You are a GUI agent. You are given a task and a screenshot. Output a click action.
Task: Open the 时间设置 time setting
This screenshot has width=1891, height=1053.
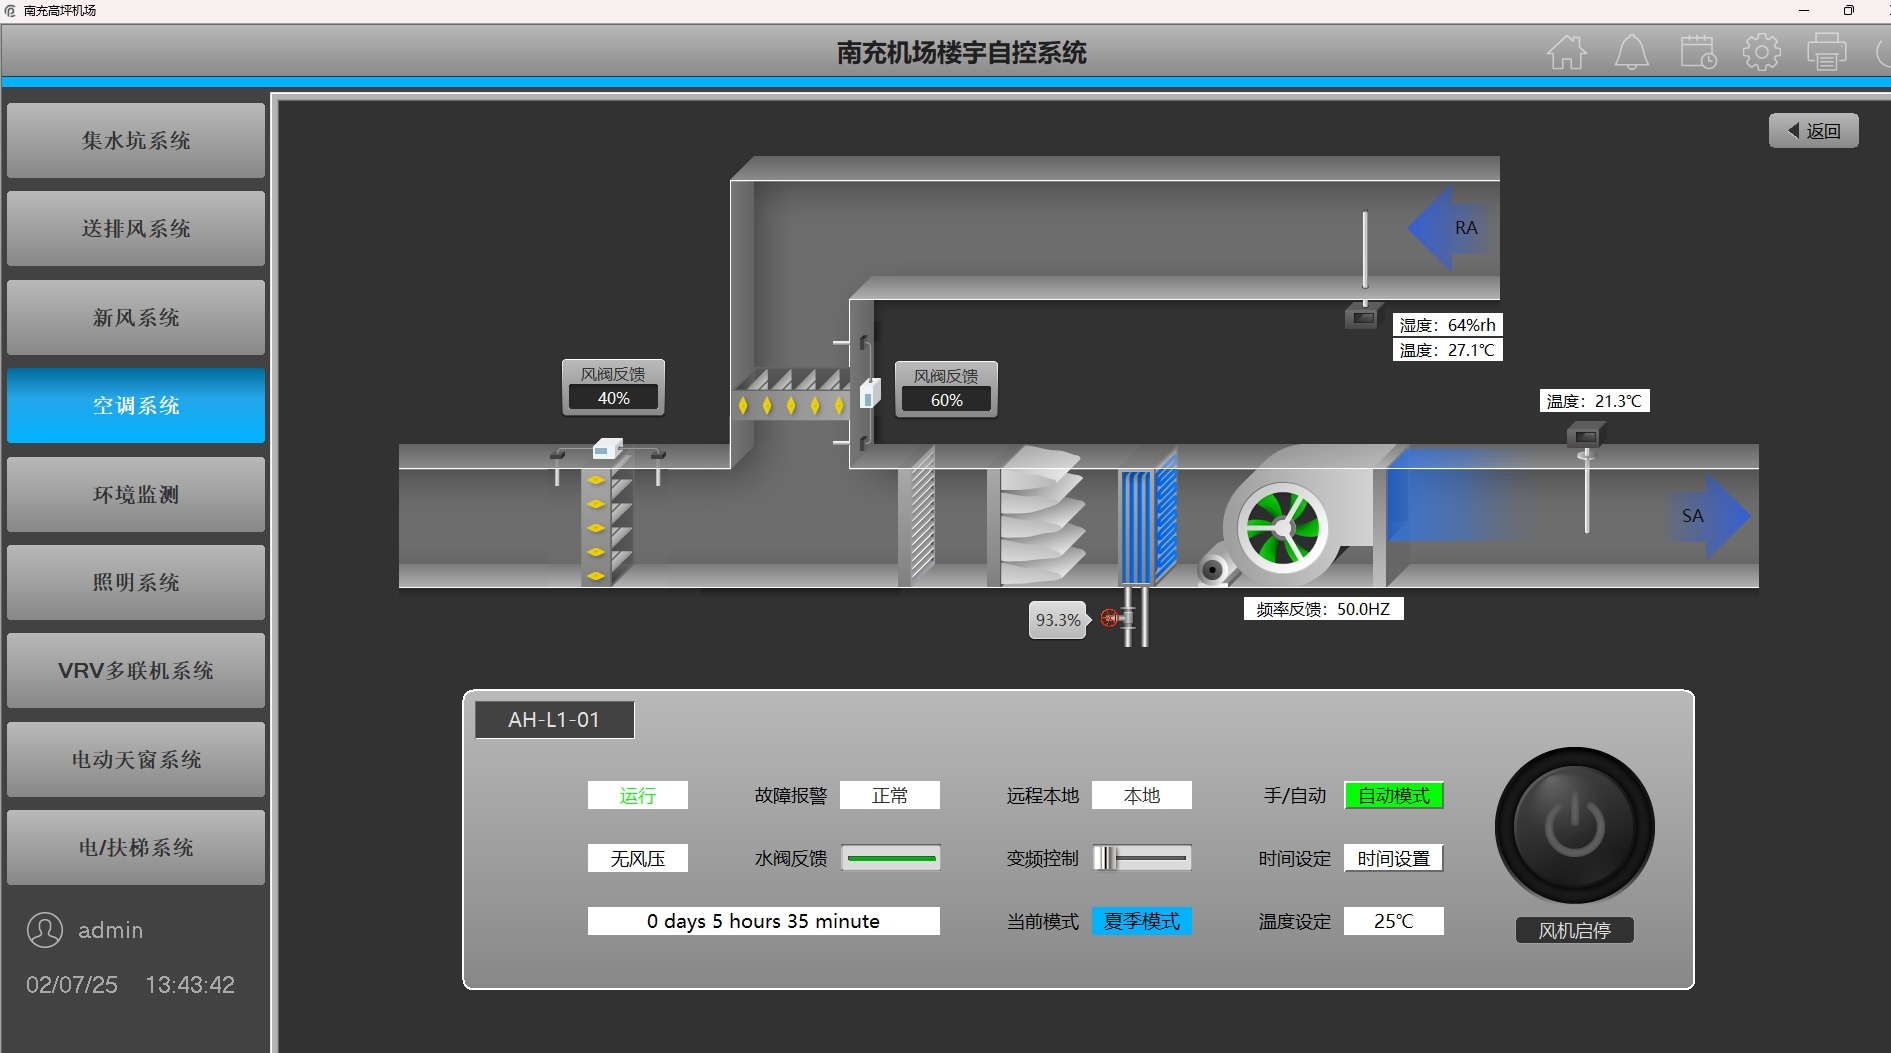click(x=1393, y=859)
